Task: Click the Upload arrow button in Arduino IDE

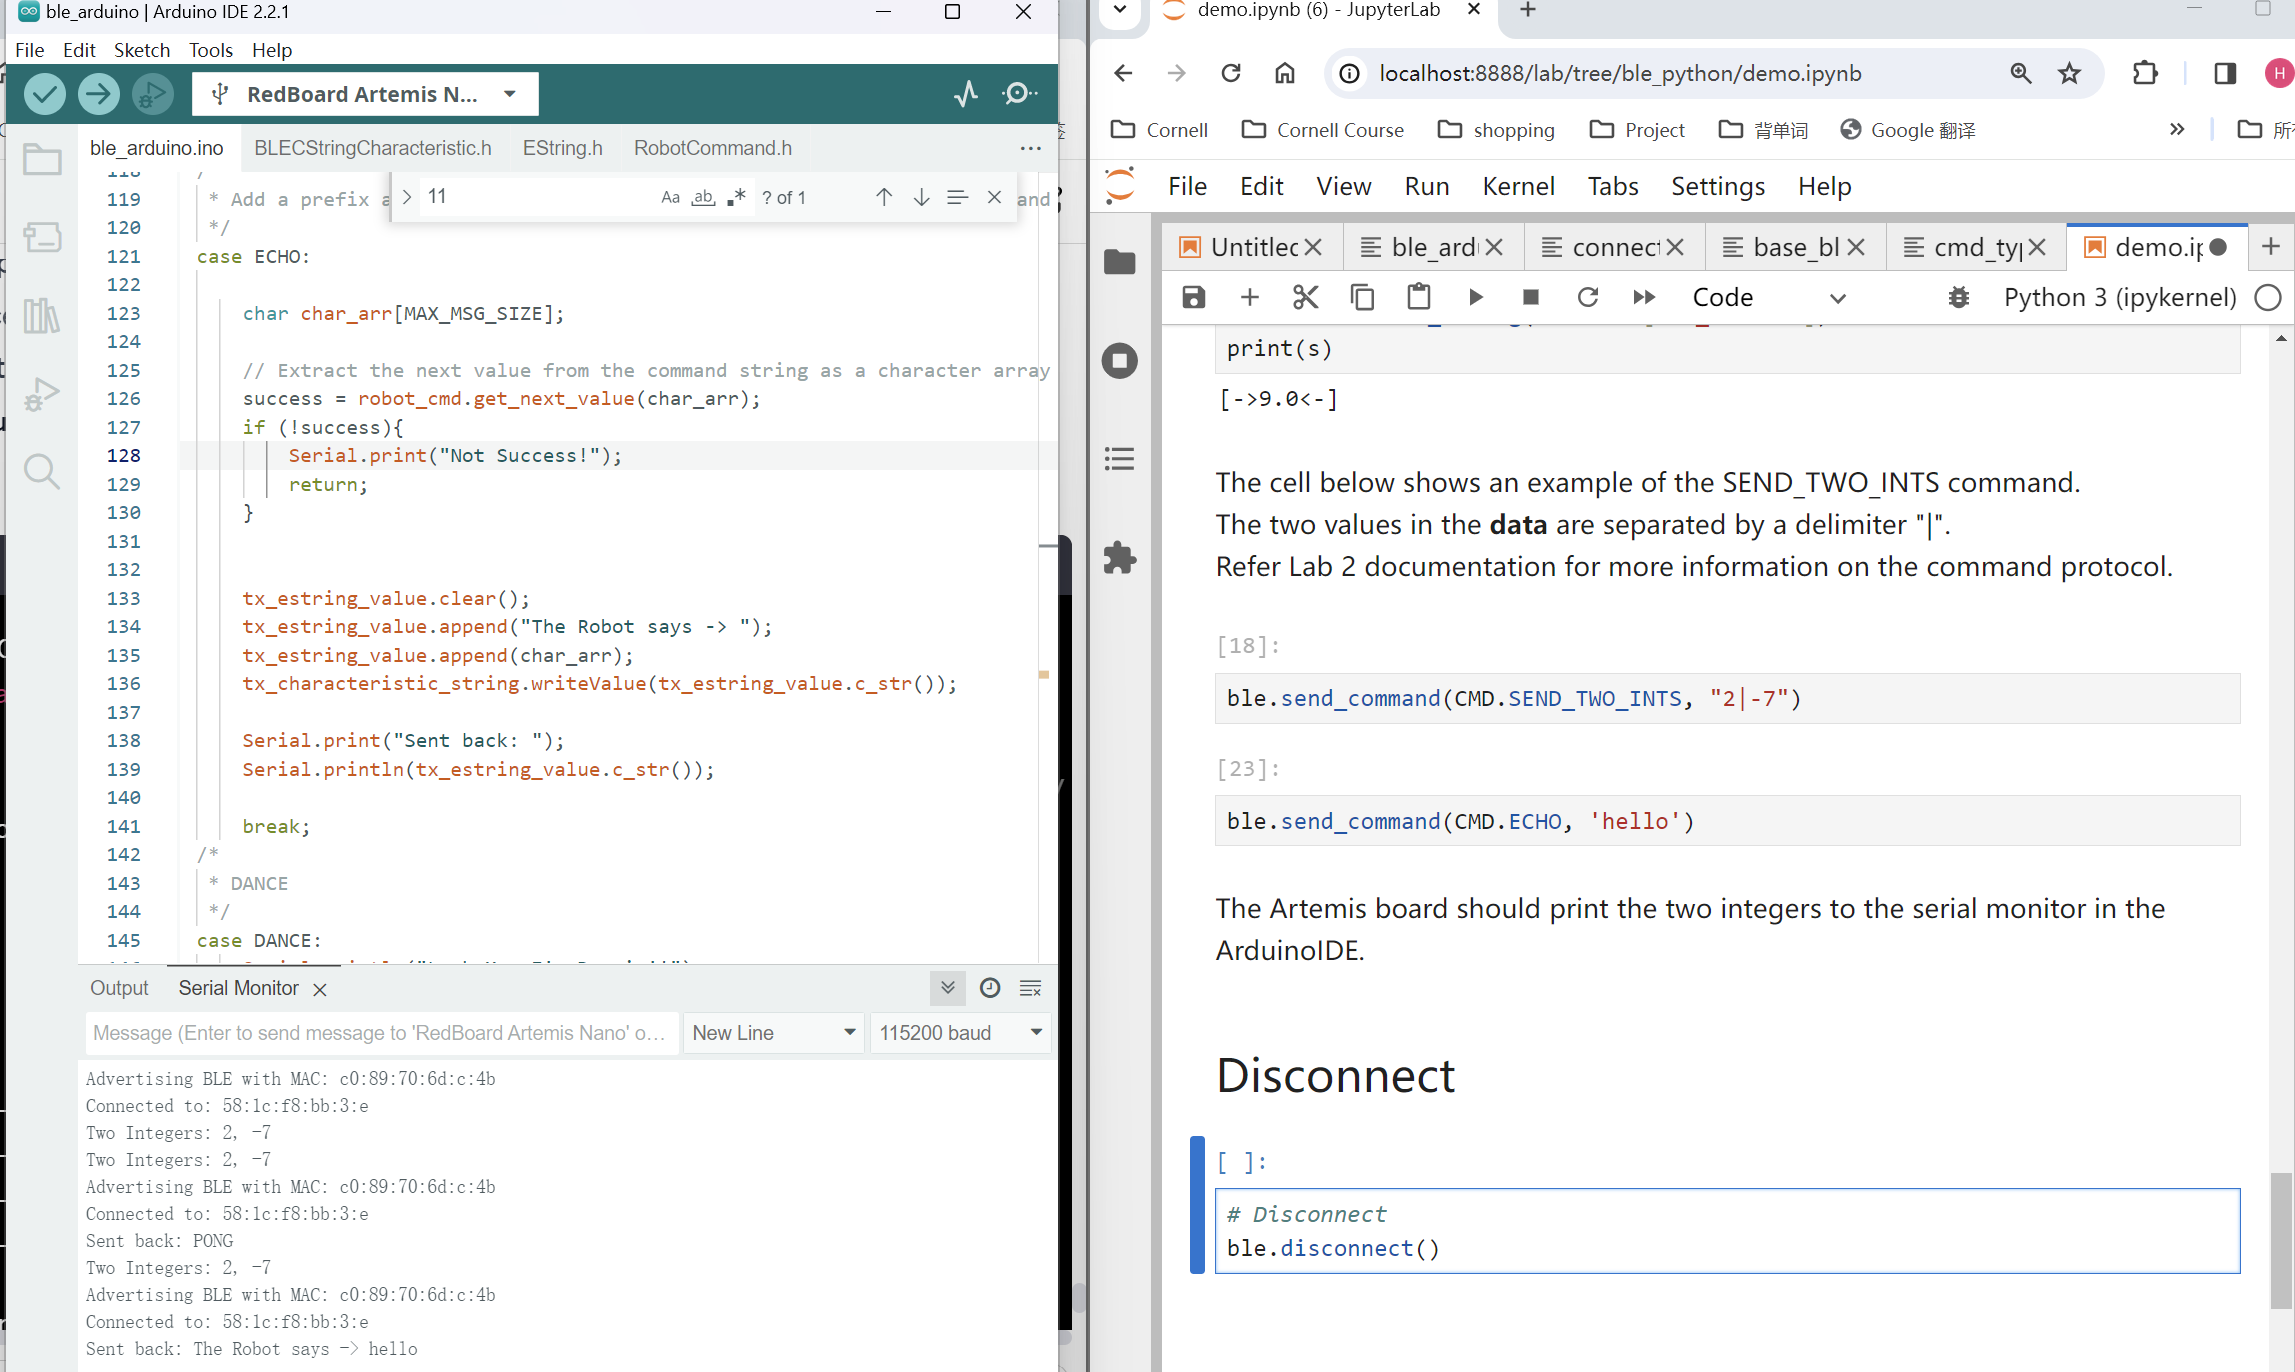Action: (x=98, y=94)
